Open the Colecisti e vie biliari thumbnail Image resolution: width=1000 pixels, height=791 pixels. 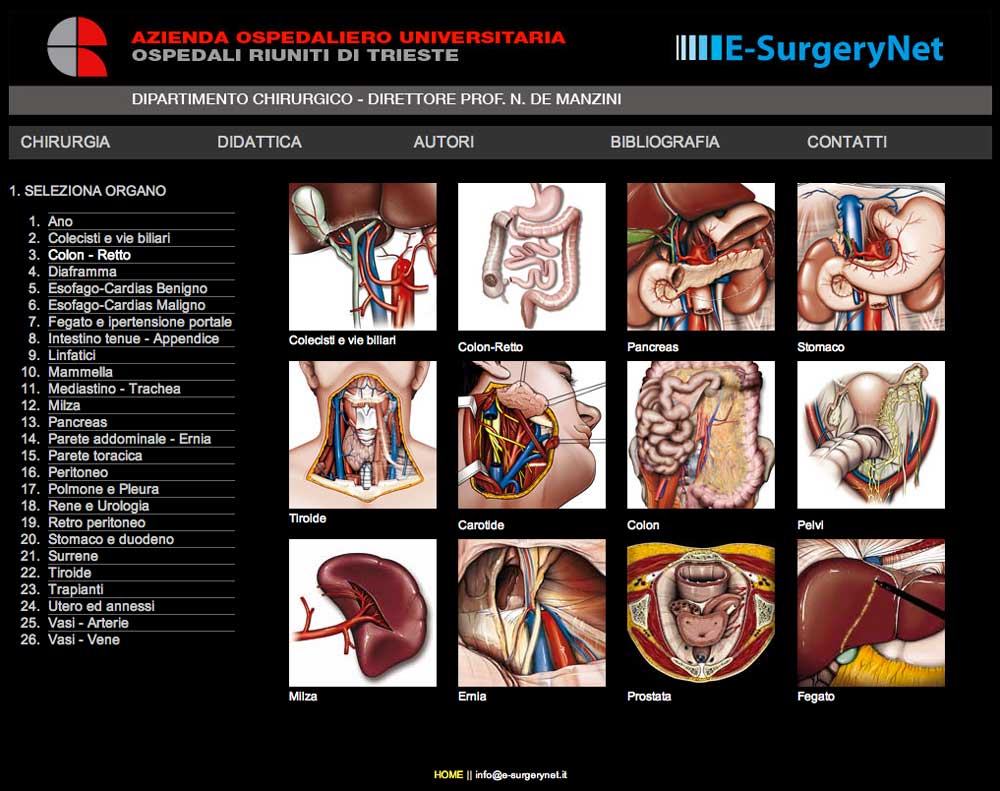(x=363, y=256)
